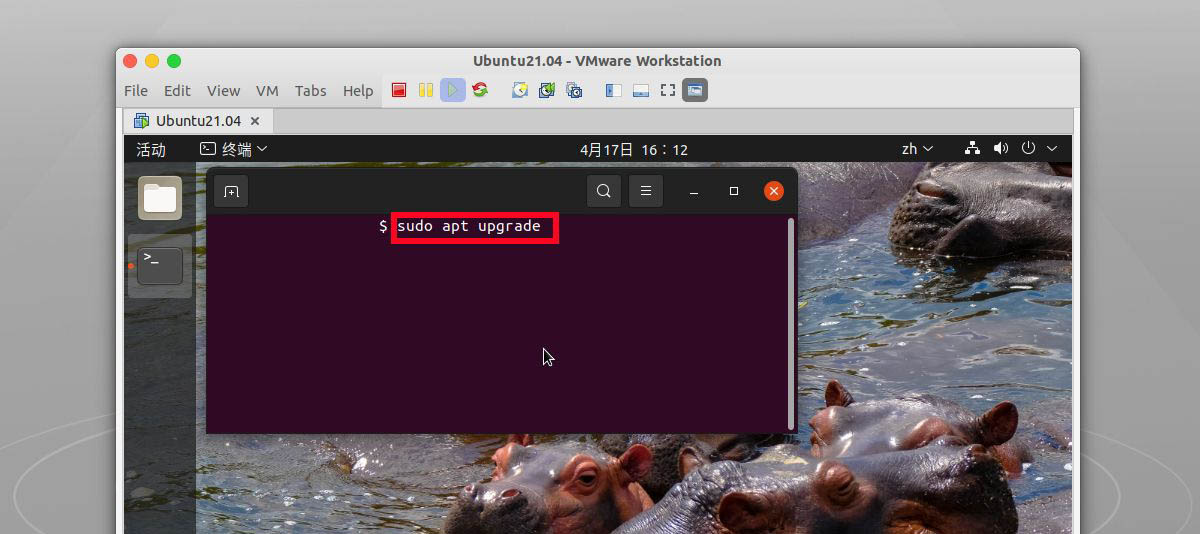The height and width of the screenshot is (534, 1200).
Task: Click the sudo apt upgrade command text
Action: [469, 226]
